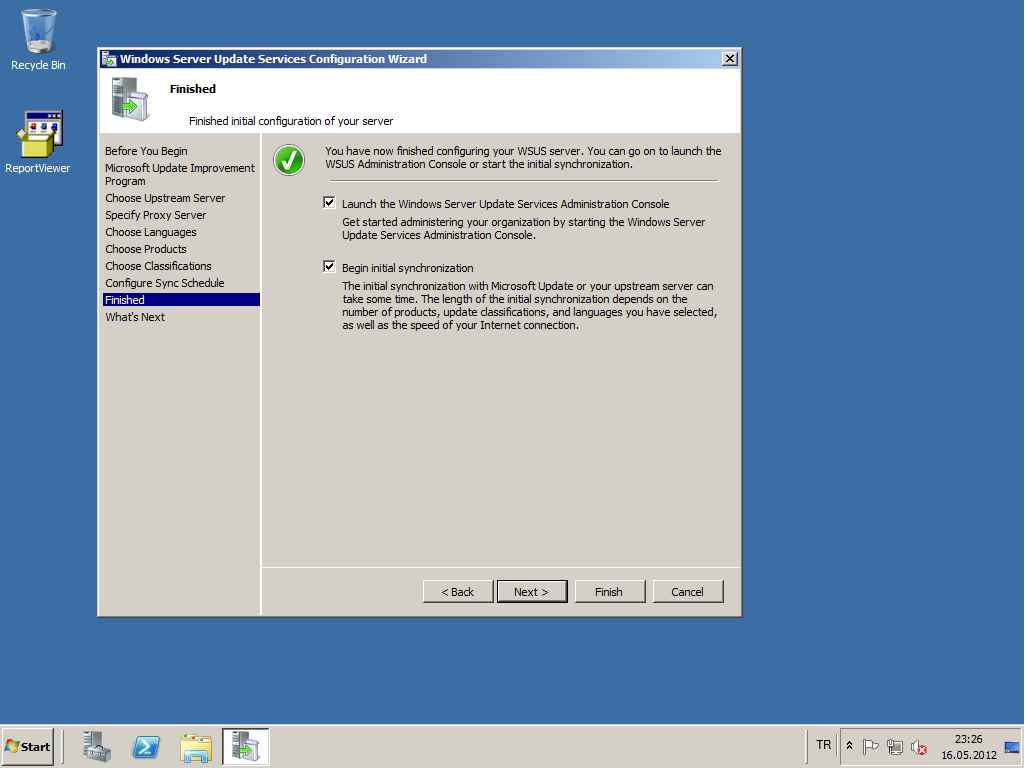Click the Action Center flag tray icon
This screenshot has height=771, width=1026.
pyautogui.click(x=871, y=747)
